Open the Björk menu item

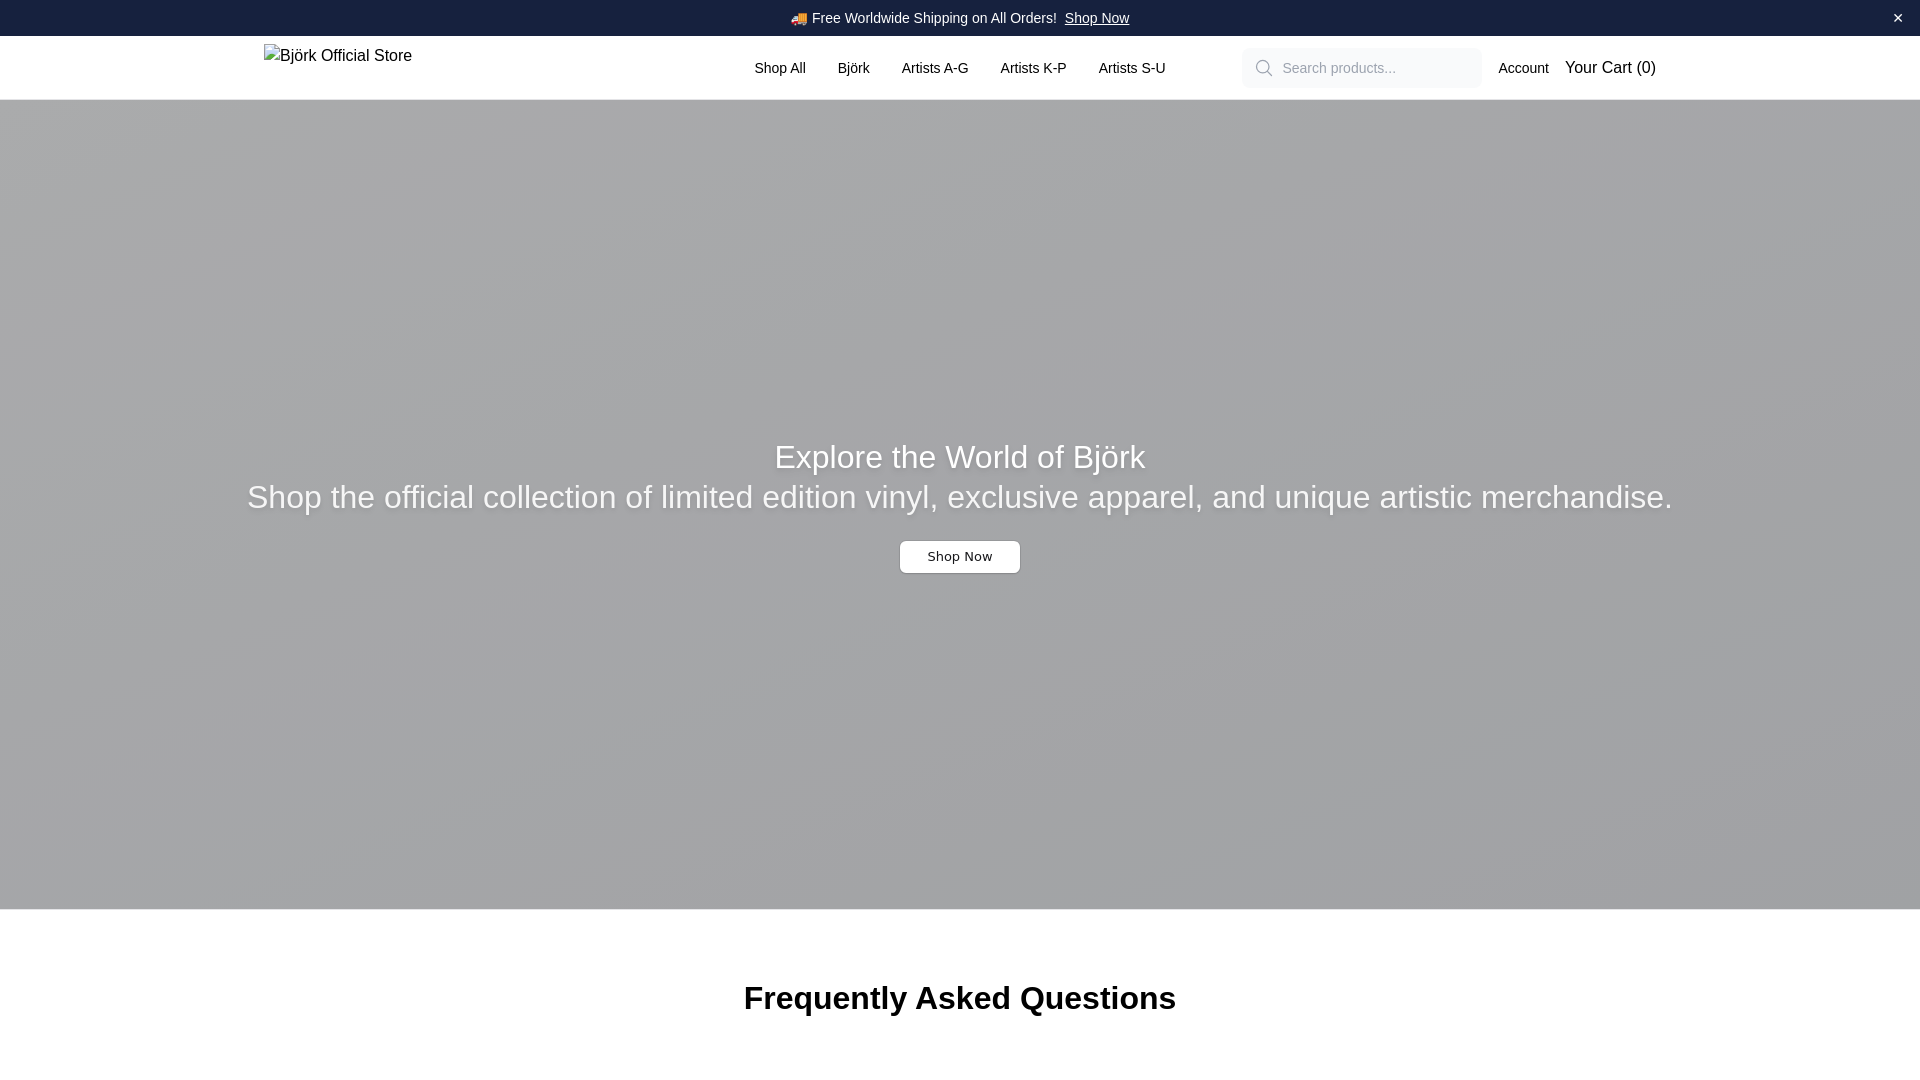[x=854, y=68]
